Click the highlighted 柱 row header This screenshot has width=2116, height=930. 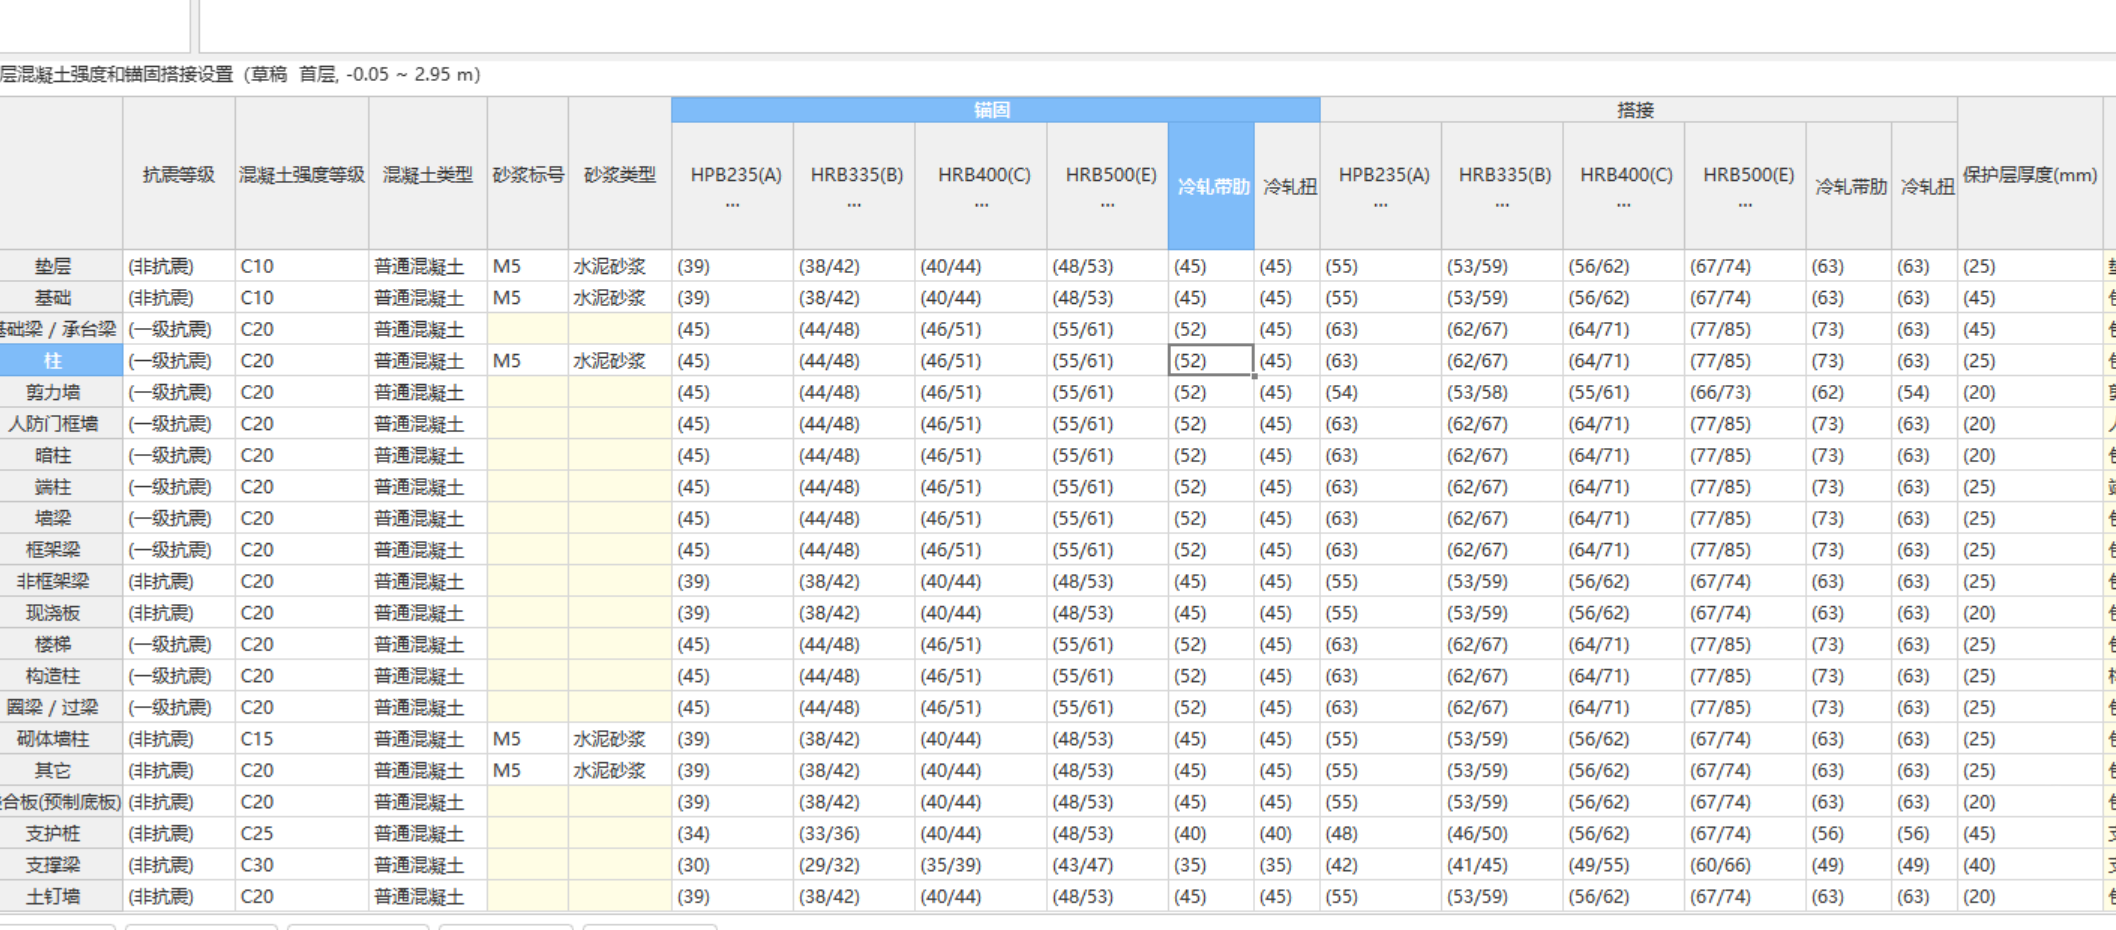(60, 361)
